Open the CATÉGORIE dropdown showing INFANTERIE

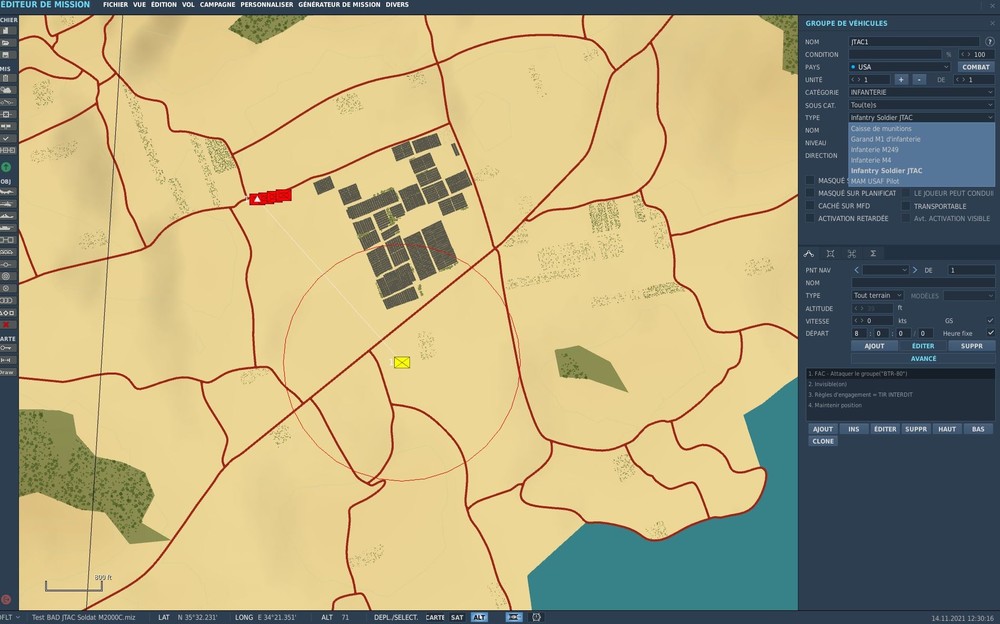(x=920, y=91)
